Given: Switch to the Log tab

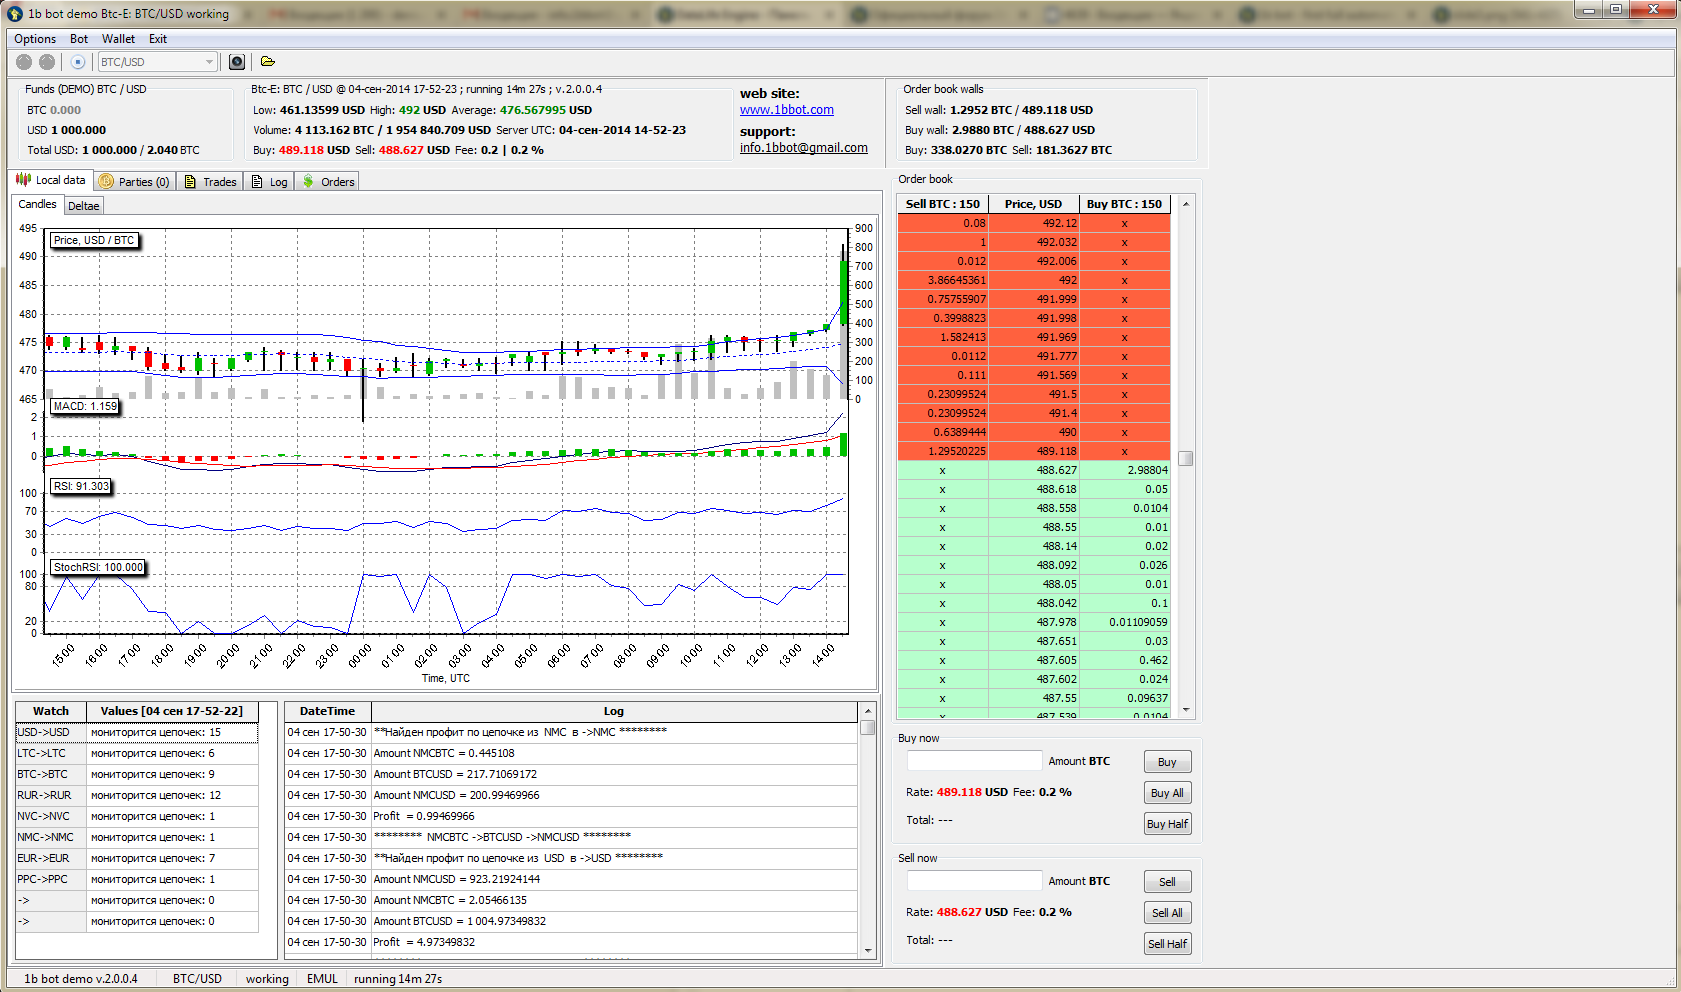Looking at the screenshot, I should tap(269, 182).
